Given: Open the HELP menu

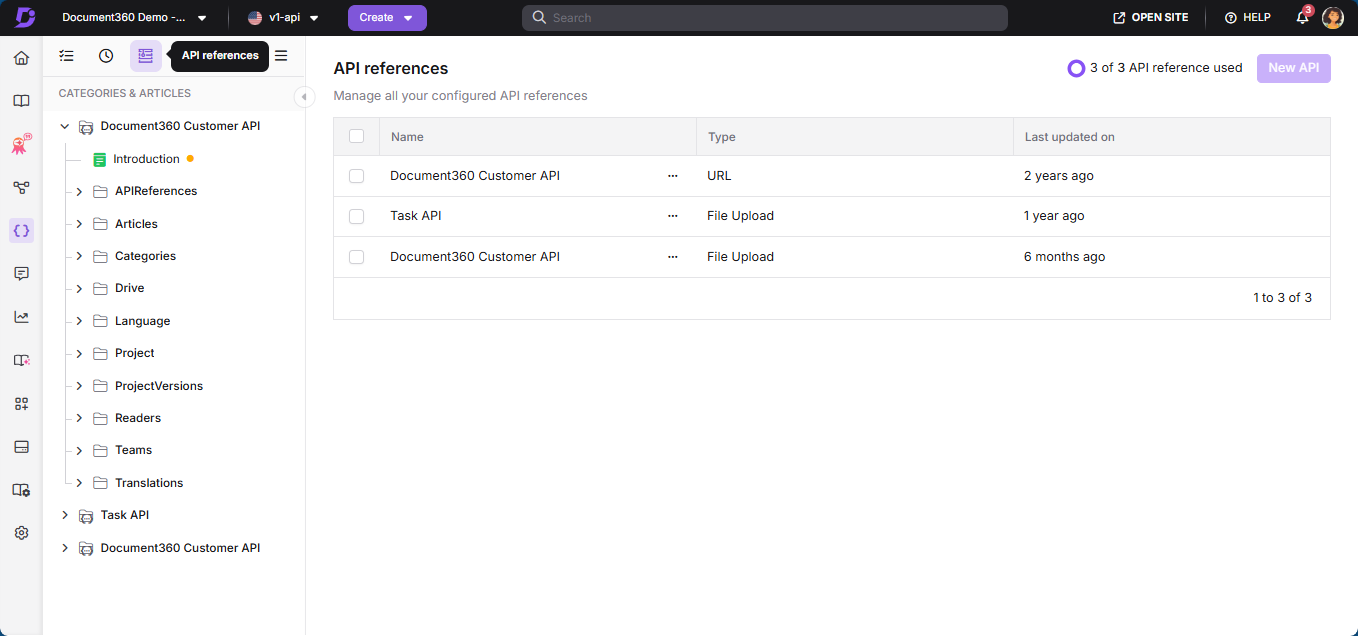Looking at the screenshot, I should click(1247, 18).
